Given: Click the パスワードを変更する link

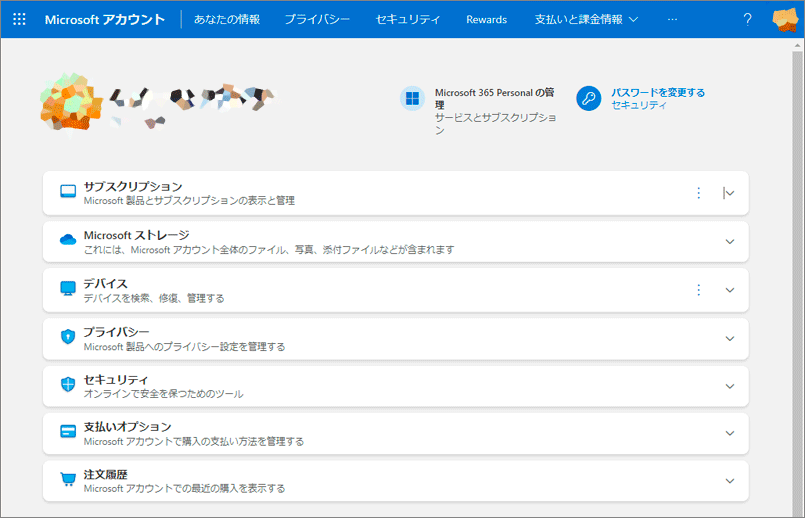Looking at the screenshot, I should pyautogui.click(x=658, y=92).
